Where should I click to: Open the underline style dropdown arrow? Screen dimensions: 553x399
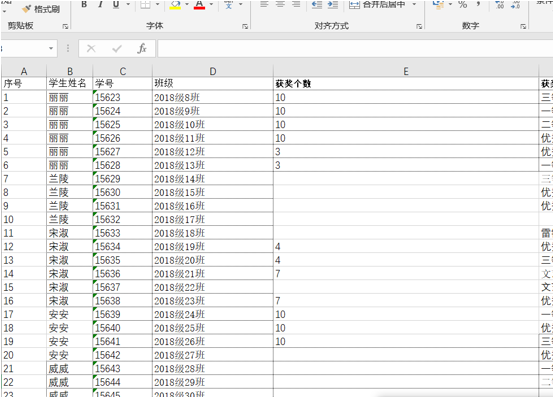(x=128, y=4)
